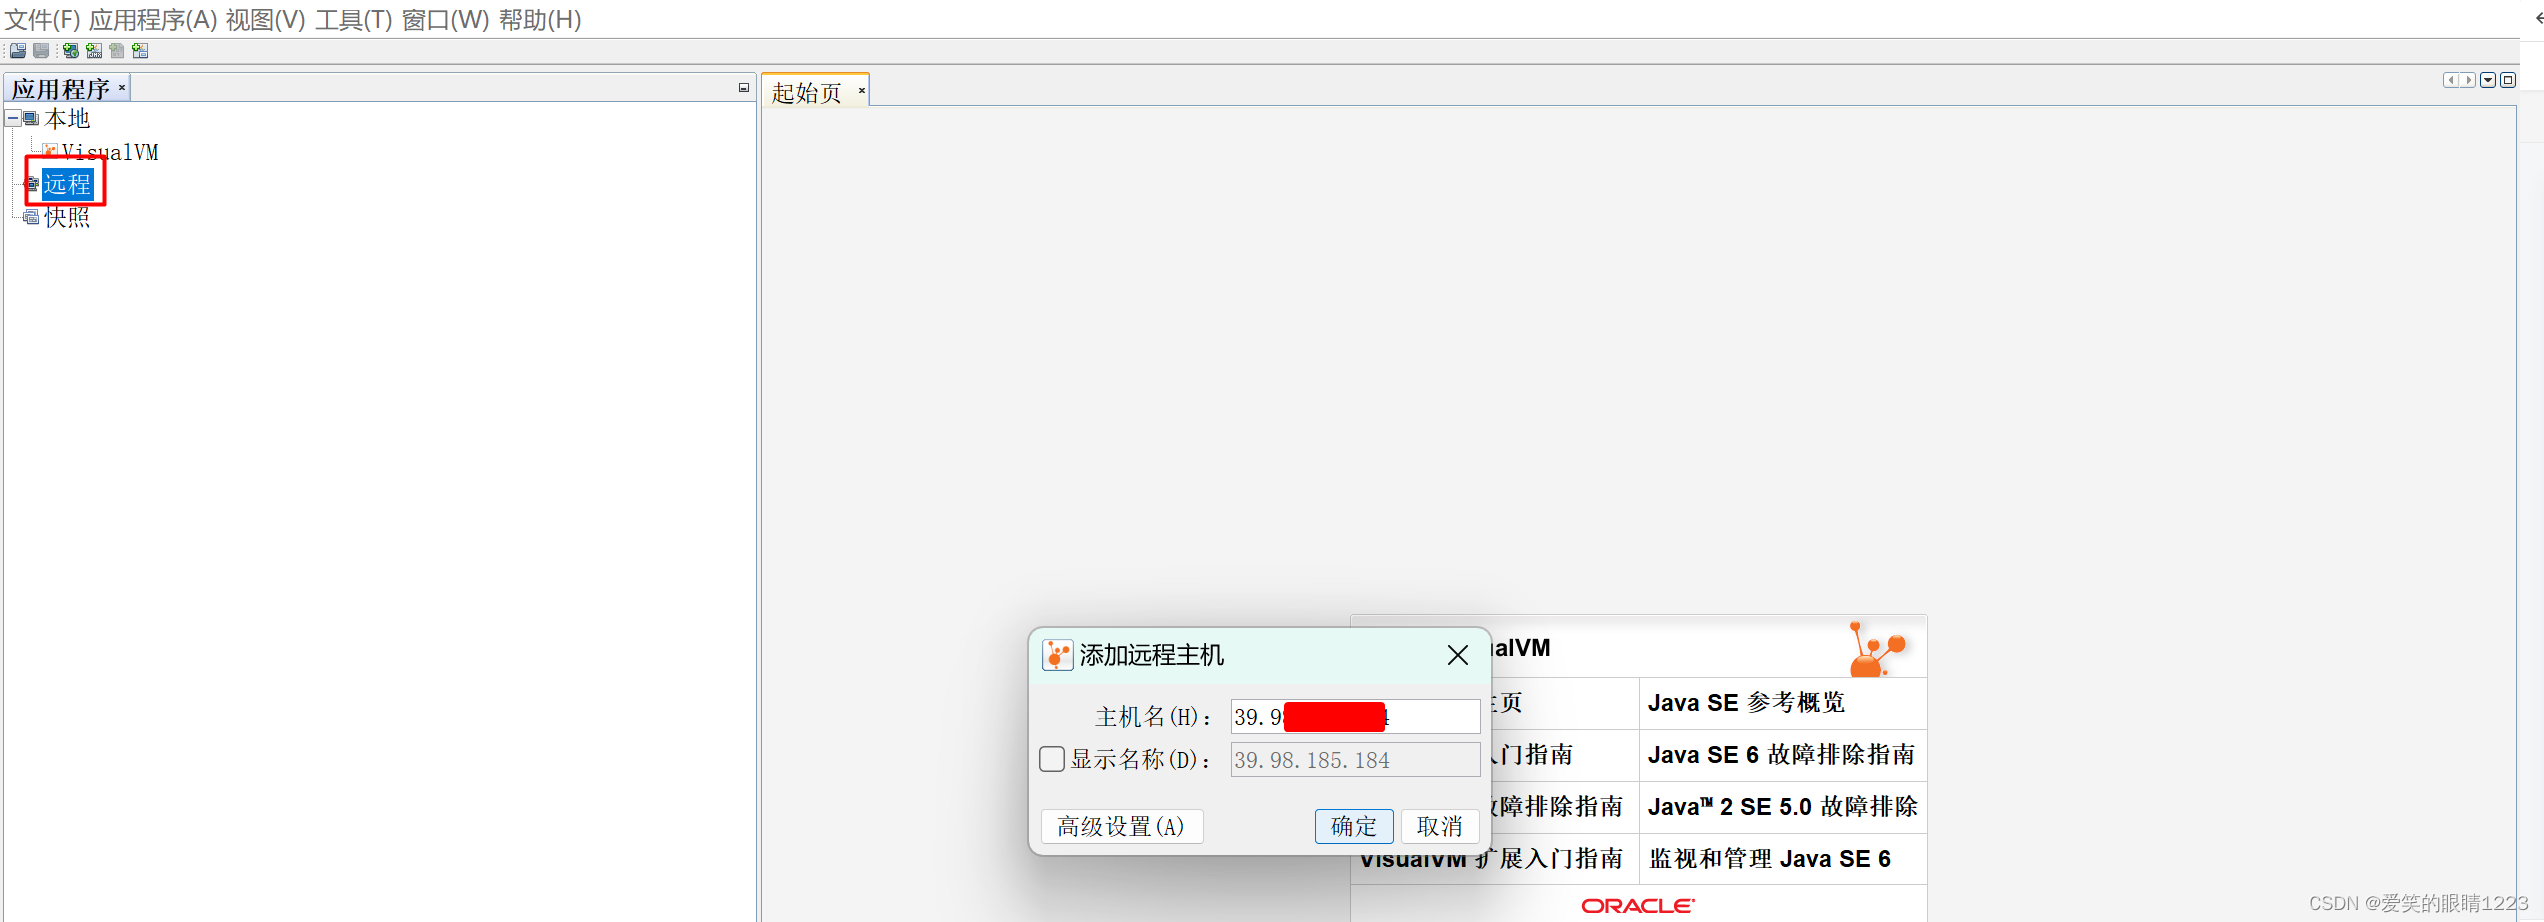Click the VisualVM application icon in tree

pyautogui.click(x=50, y=151)
